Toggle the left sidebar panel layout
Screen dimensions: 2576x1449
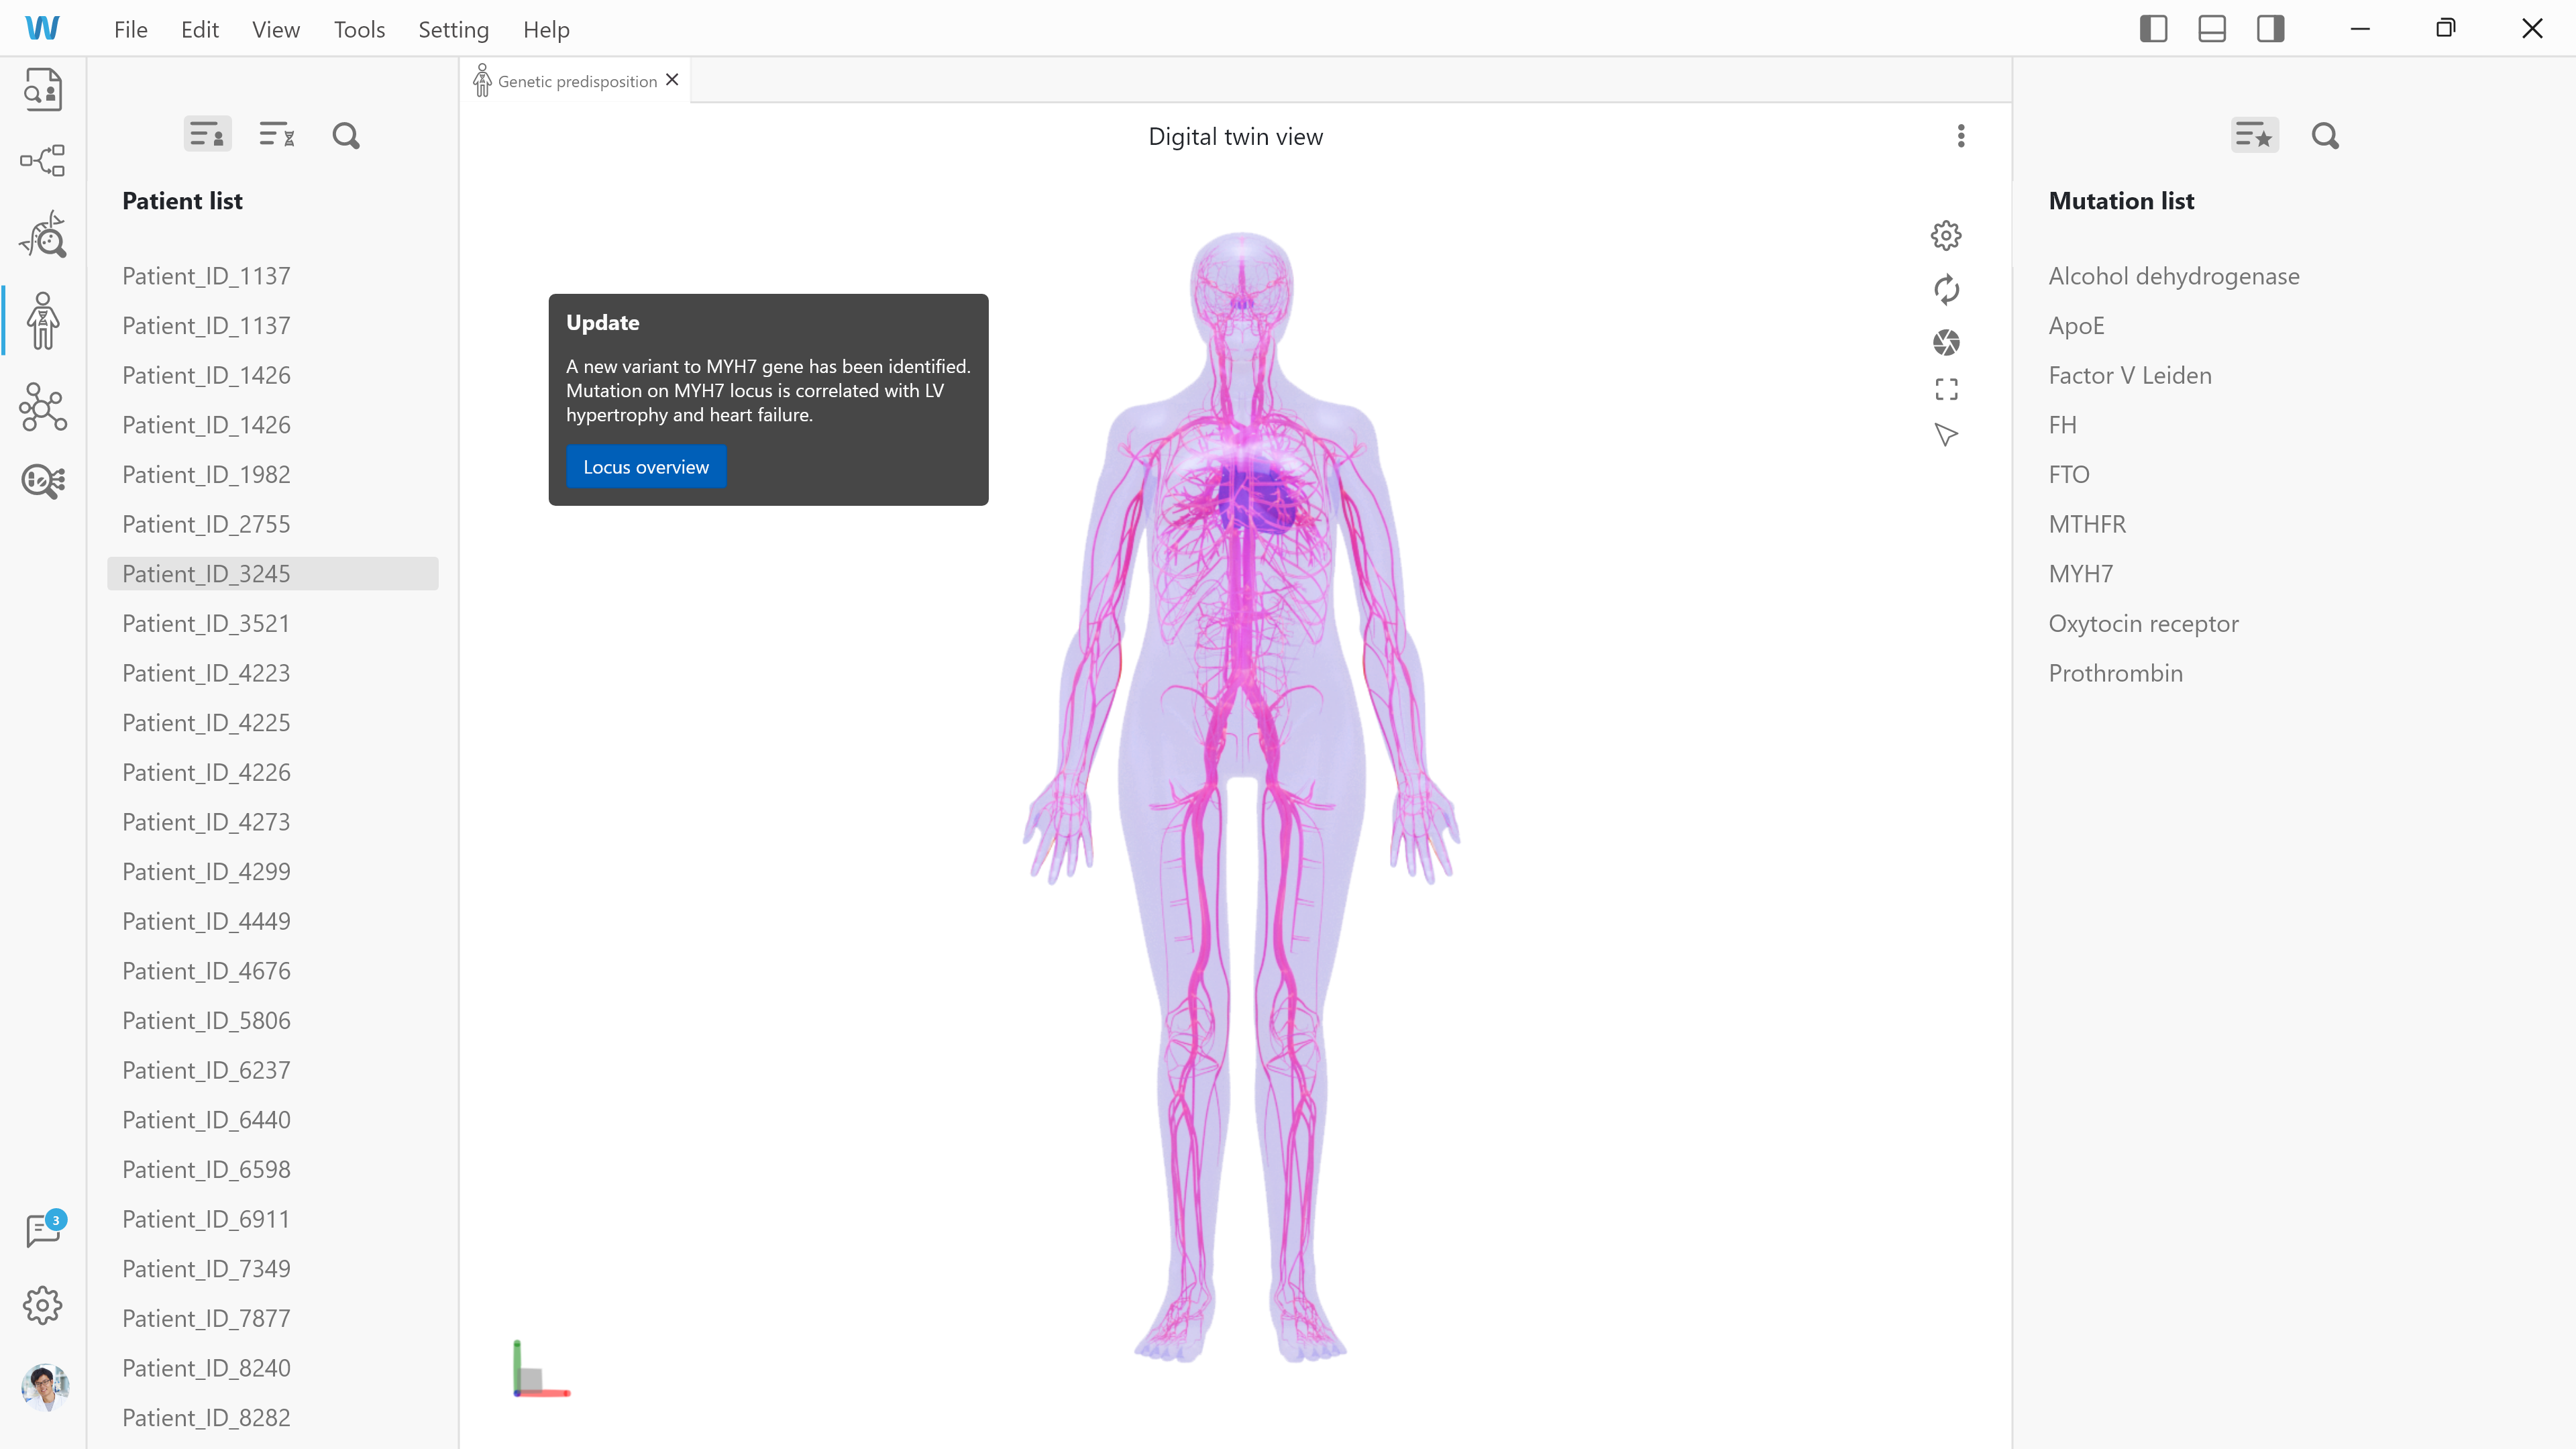coord(2153,29)
